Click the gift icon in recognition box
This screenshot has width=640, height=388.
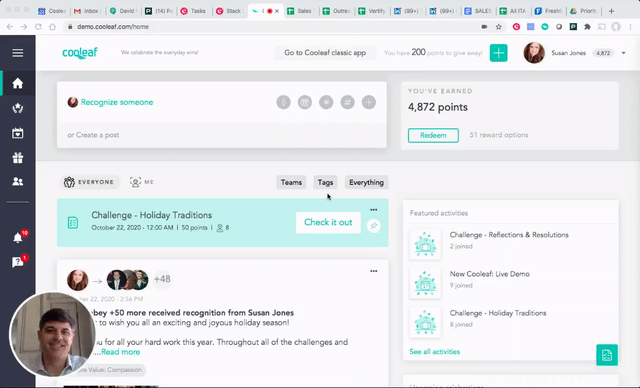pos(304,102)
